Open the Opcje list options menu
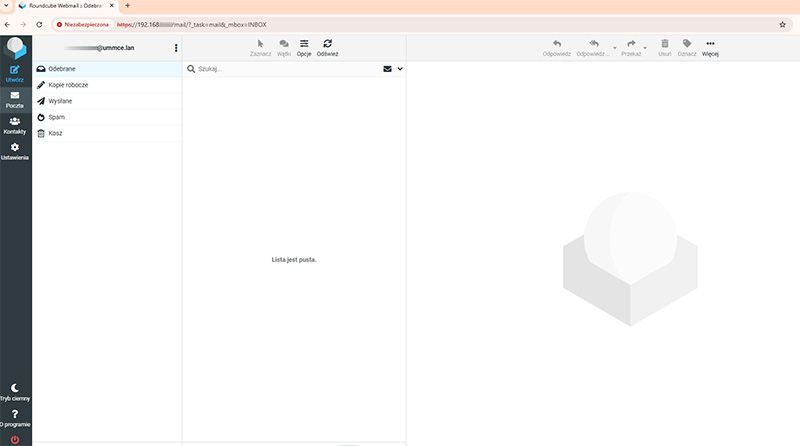This screenshot has height=446, width=800. (304, 47)
